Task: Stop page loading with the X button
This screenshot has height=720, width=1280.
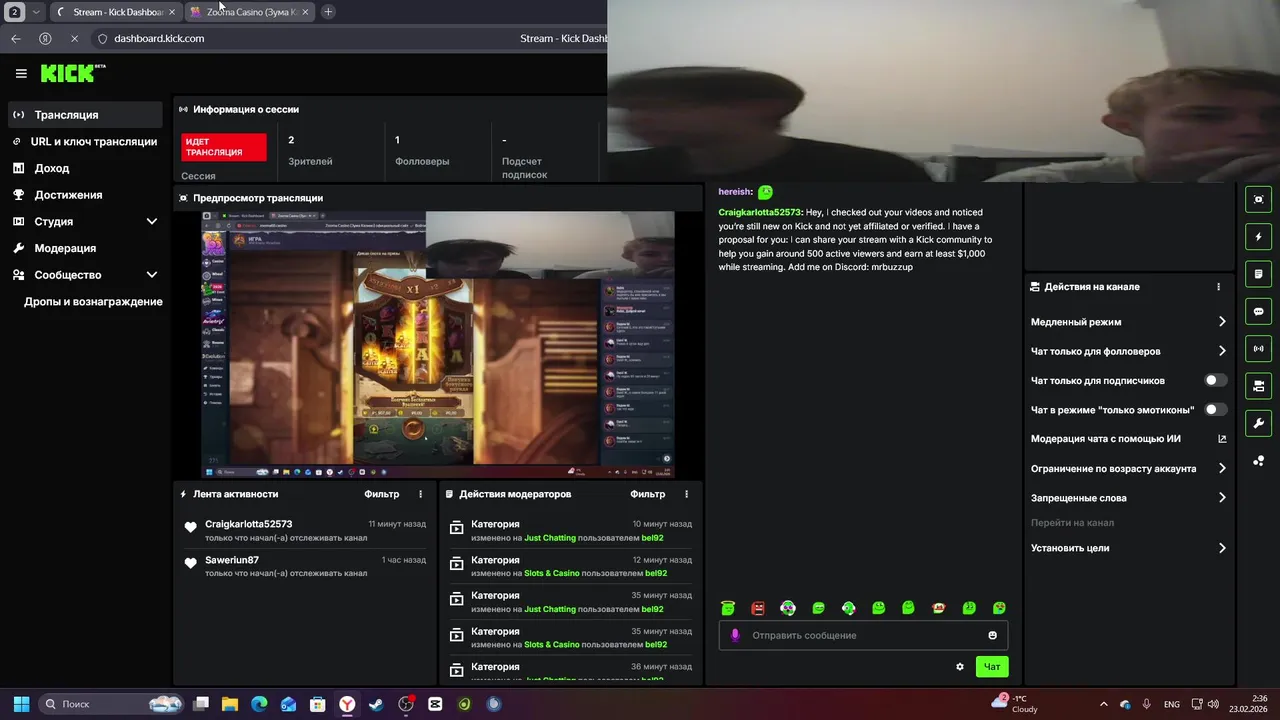Action: coord(74,38)
